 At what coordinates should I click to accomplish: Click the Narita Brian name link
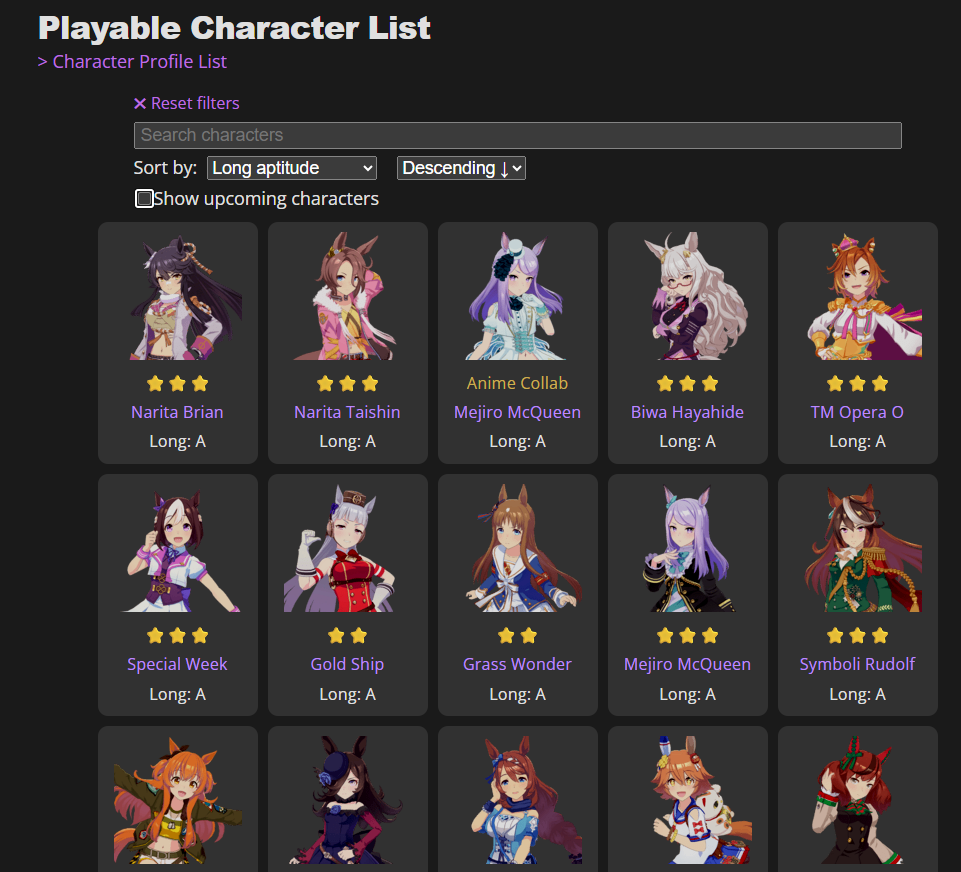point(177,412)
